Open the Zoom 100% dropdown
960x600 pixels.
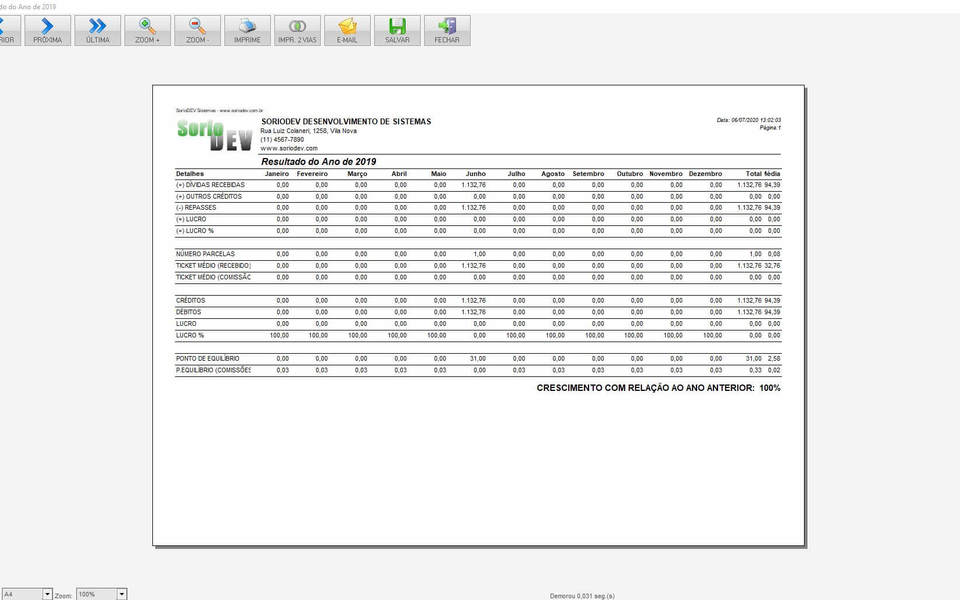[x=121, y=594]
